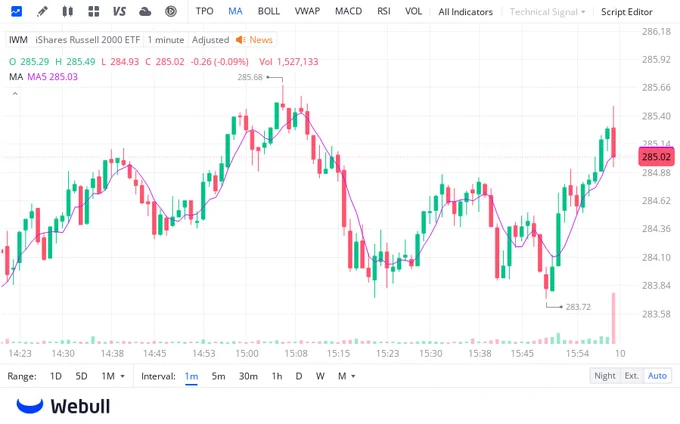Open the Script Editor
The height and width of the screenshot is (424, 680).
(627, 12)
